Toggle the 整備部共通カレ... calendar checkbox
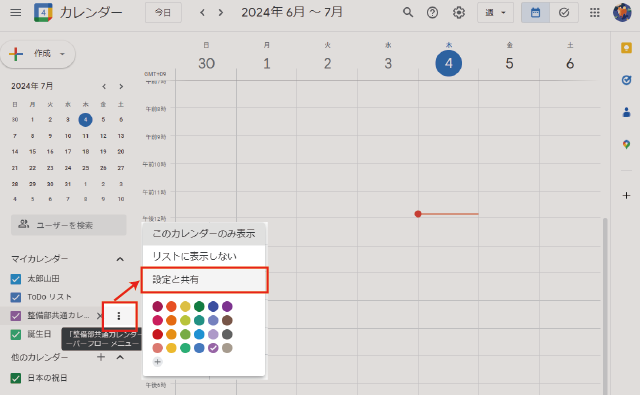Image resolution: width=640 pixels, height=395 pixels. [x=16, y=316]
